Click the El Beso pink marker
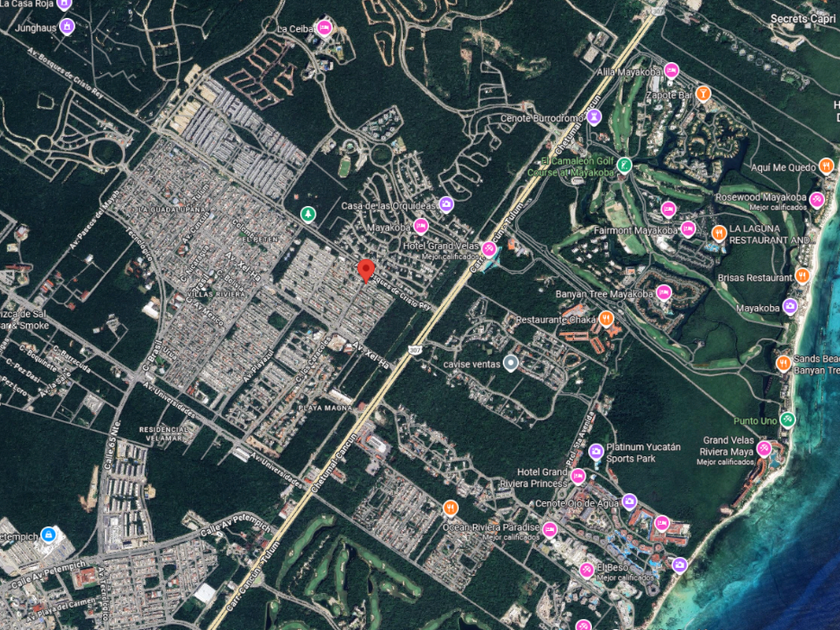Screen dimensions: 840x630 tap(587, 571)
